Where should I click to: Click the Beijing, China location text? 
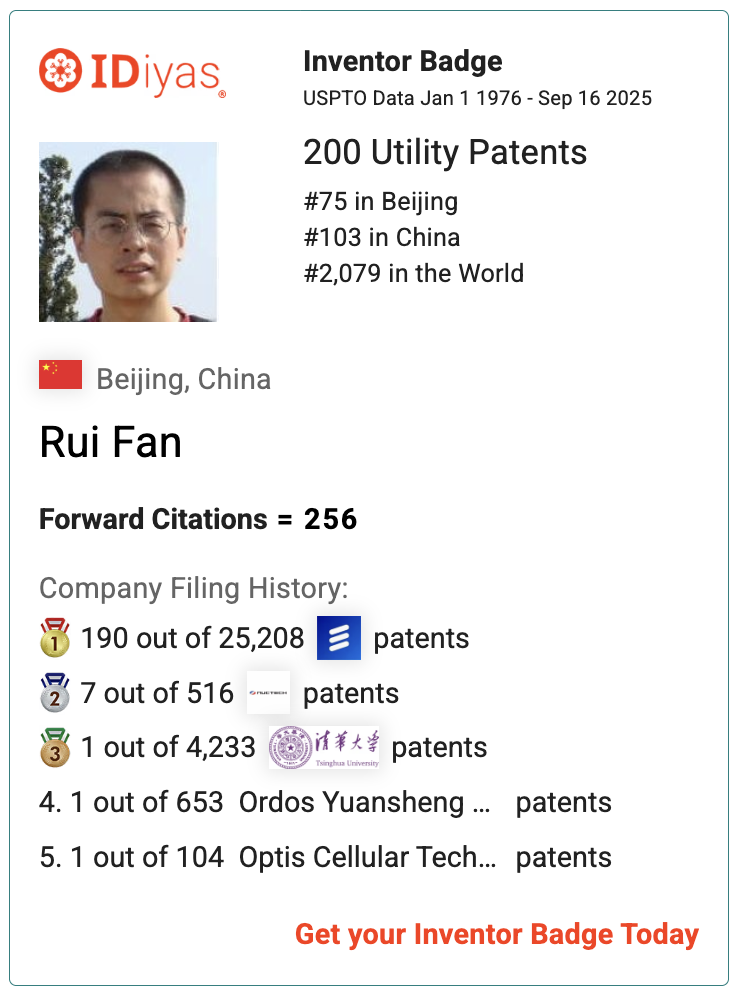coord(184,380)
